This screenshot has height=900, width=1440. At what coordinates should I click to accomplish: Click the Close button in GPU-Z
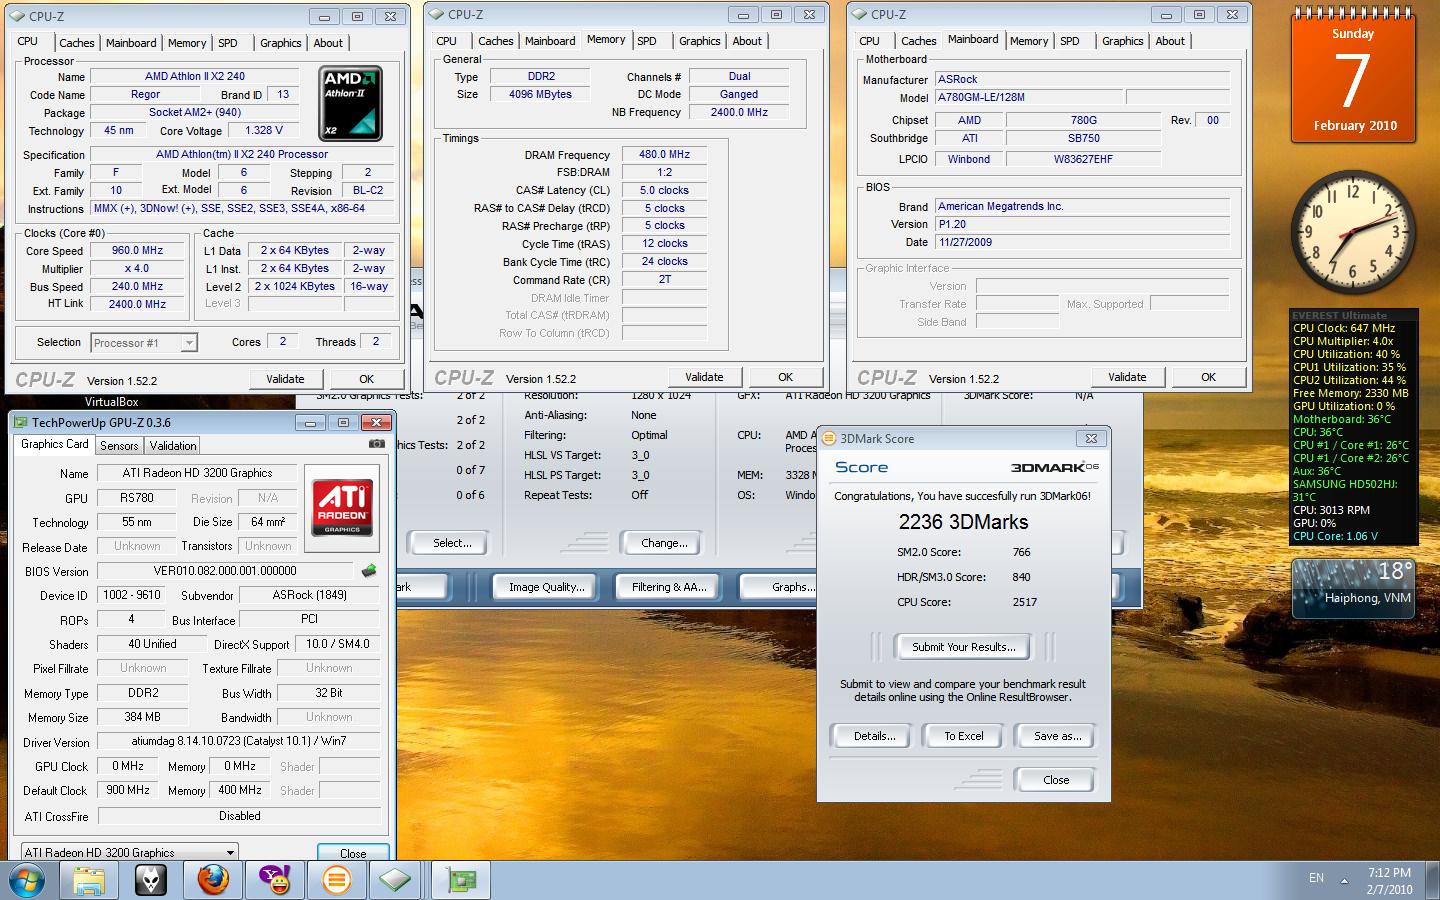point(353,853)
